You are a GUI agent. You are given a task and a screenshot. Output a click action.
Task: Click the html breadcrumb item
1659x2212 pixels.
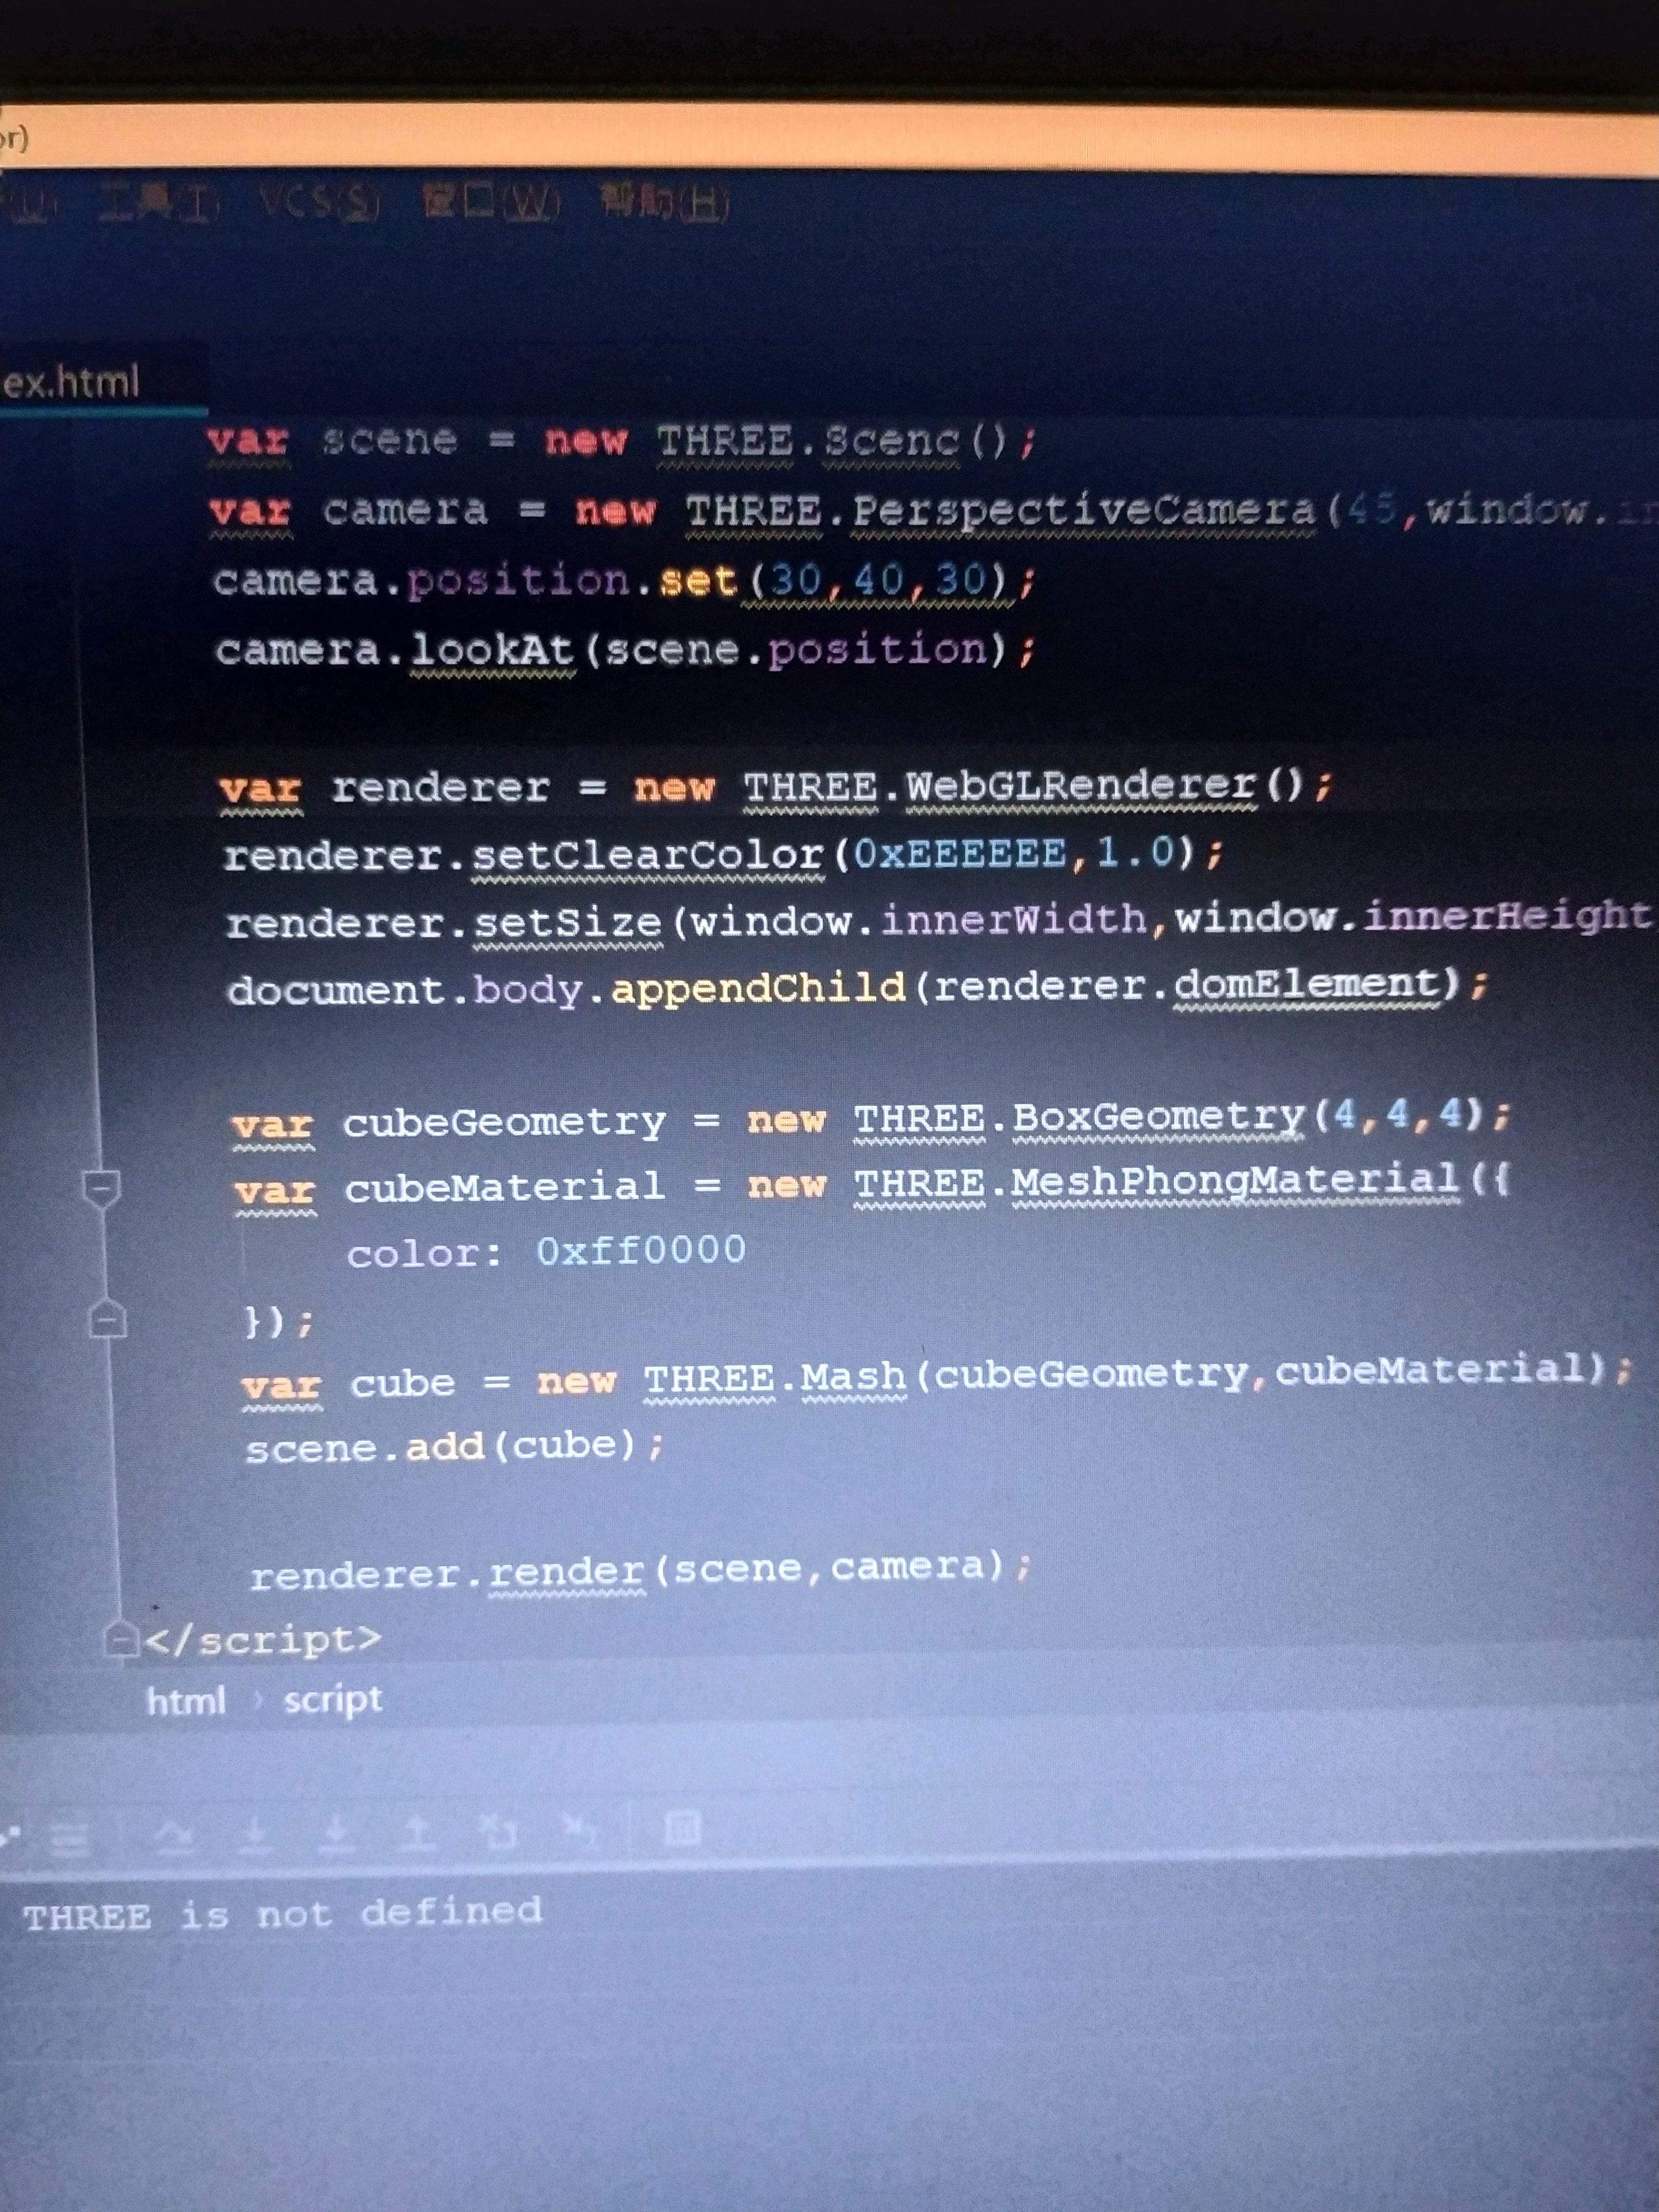186,1701
